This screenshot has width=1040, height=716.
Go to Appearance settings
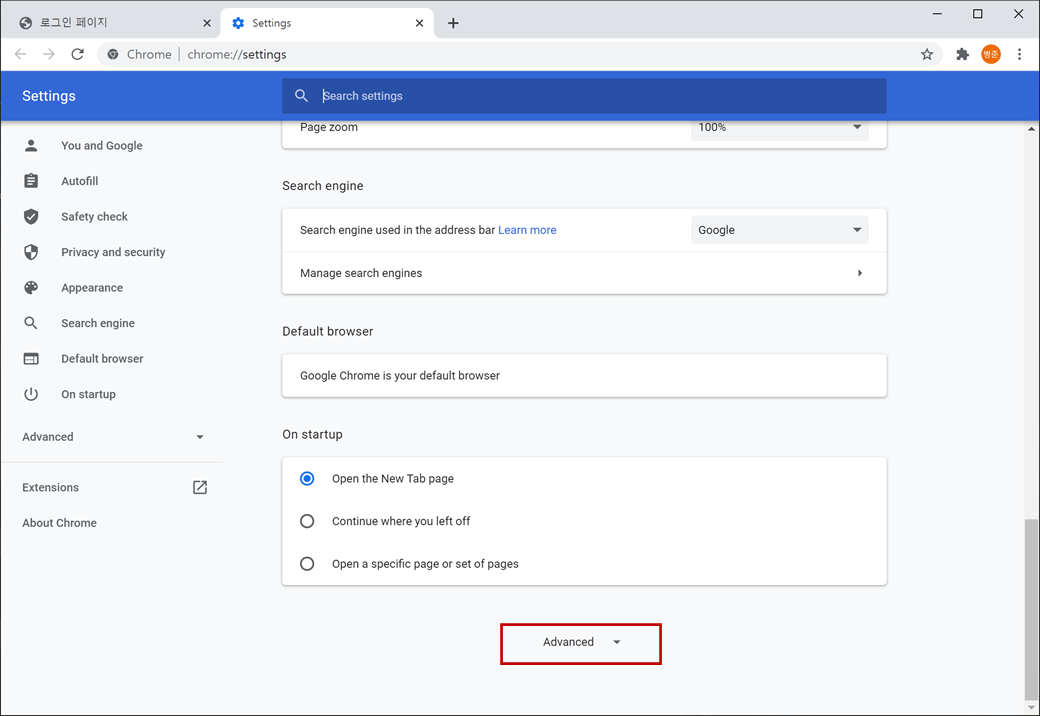coord(92,288)
